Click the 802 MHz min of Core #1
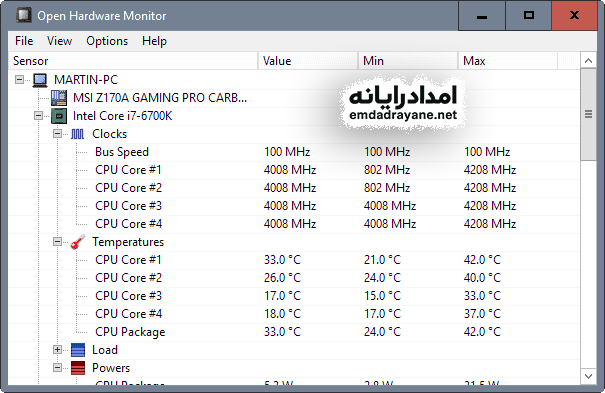605x393 pixels. (387, 170)
